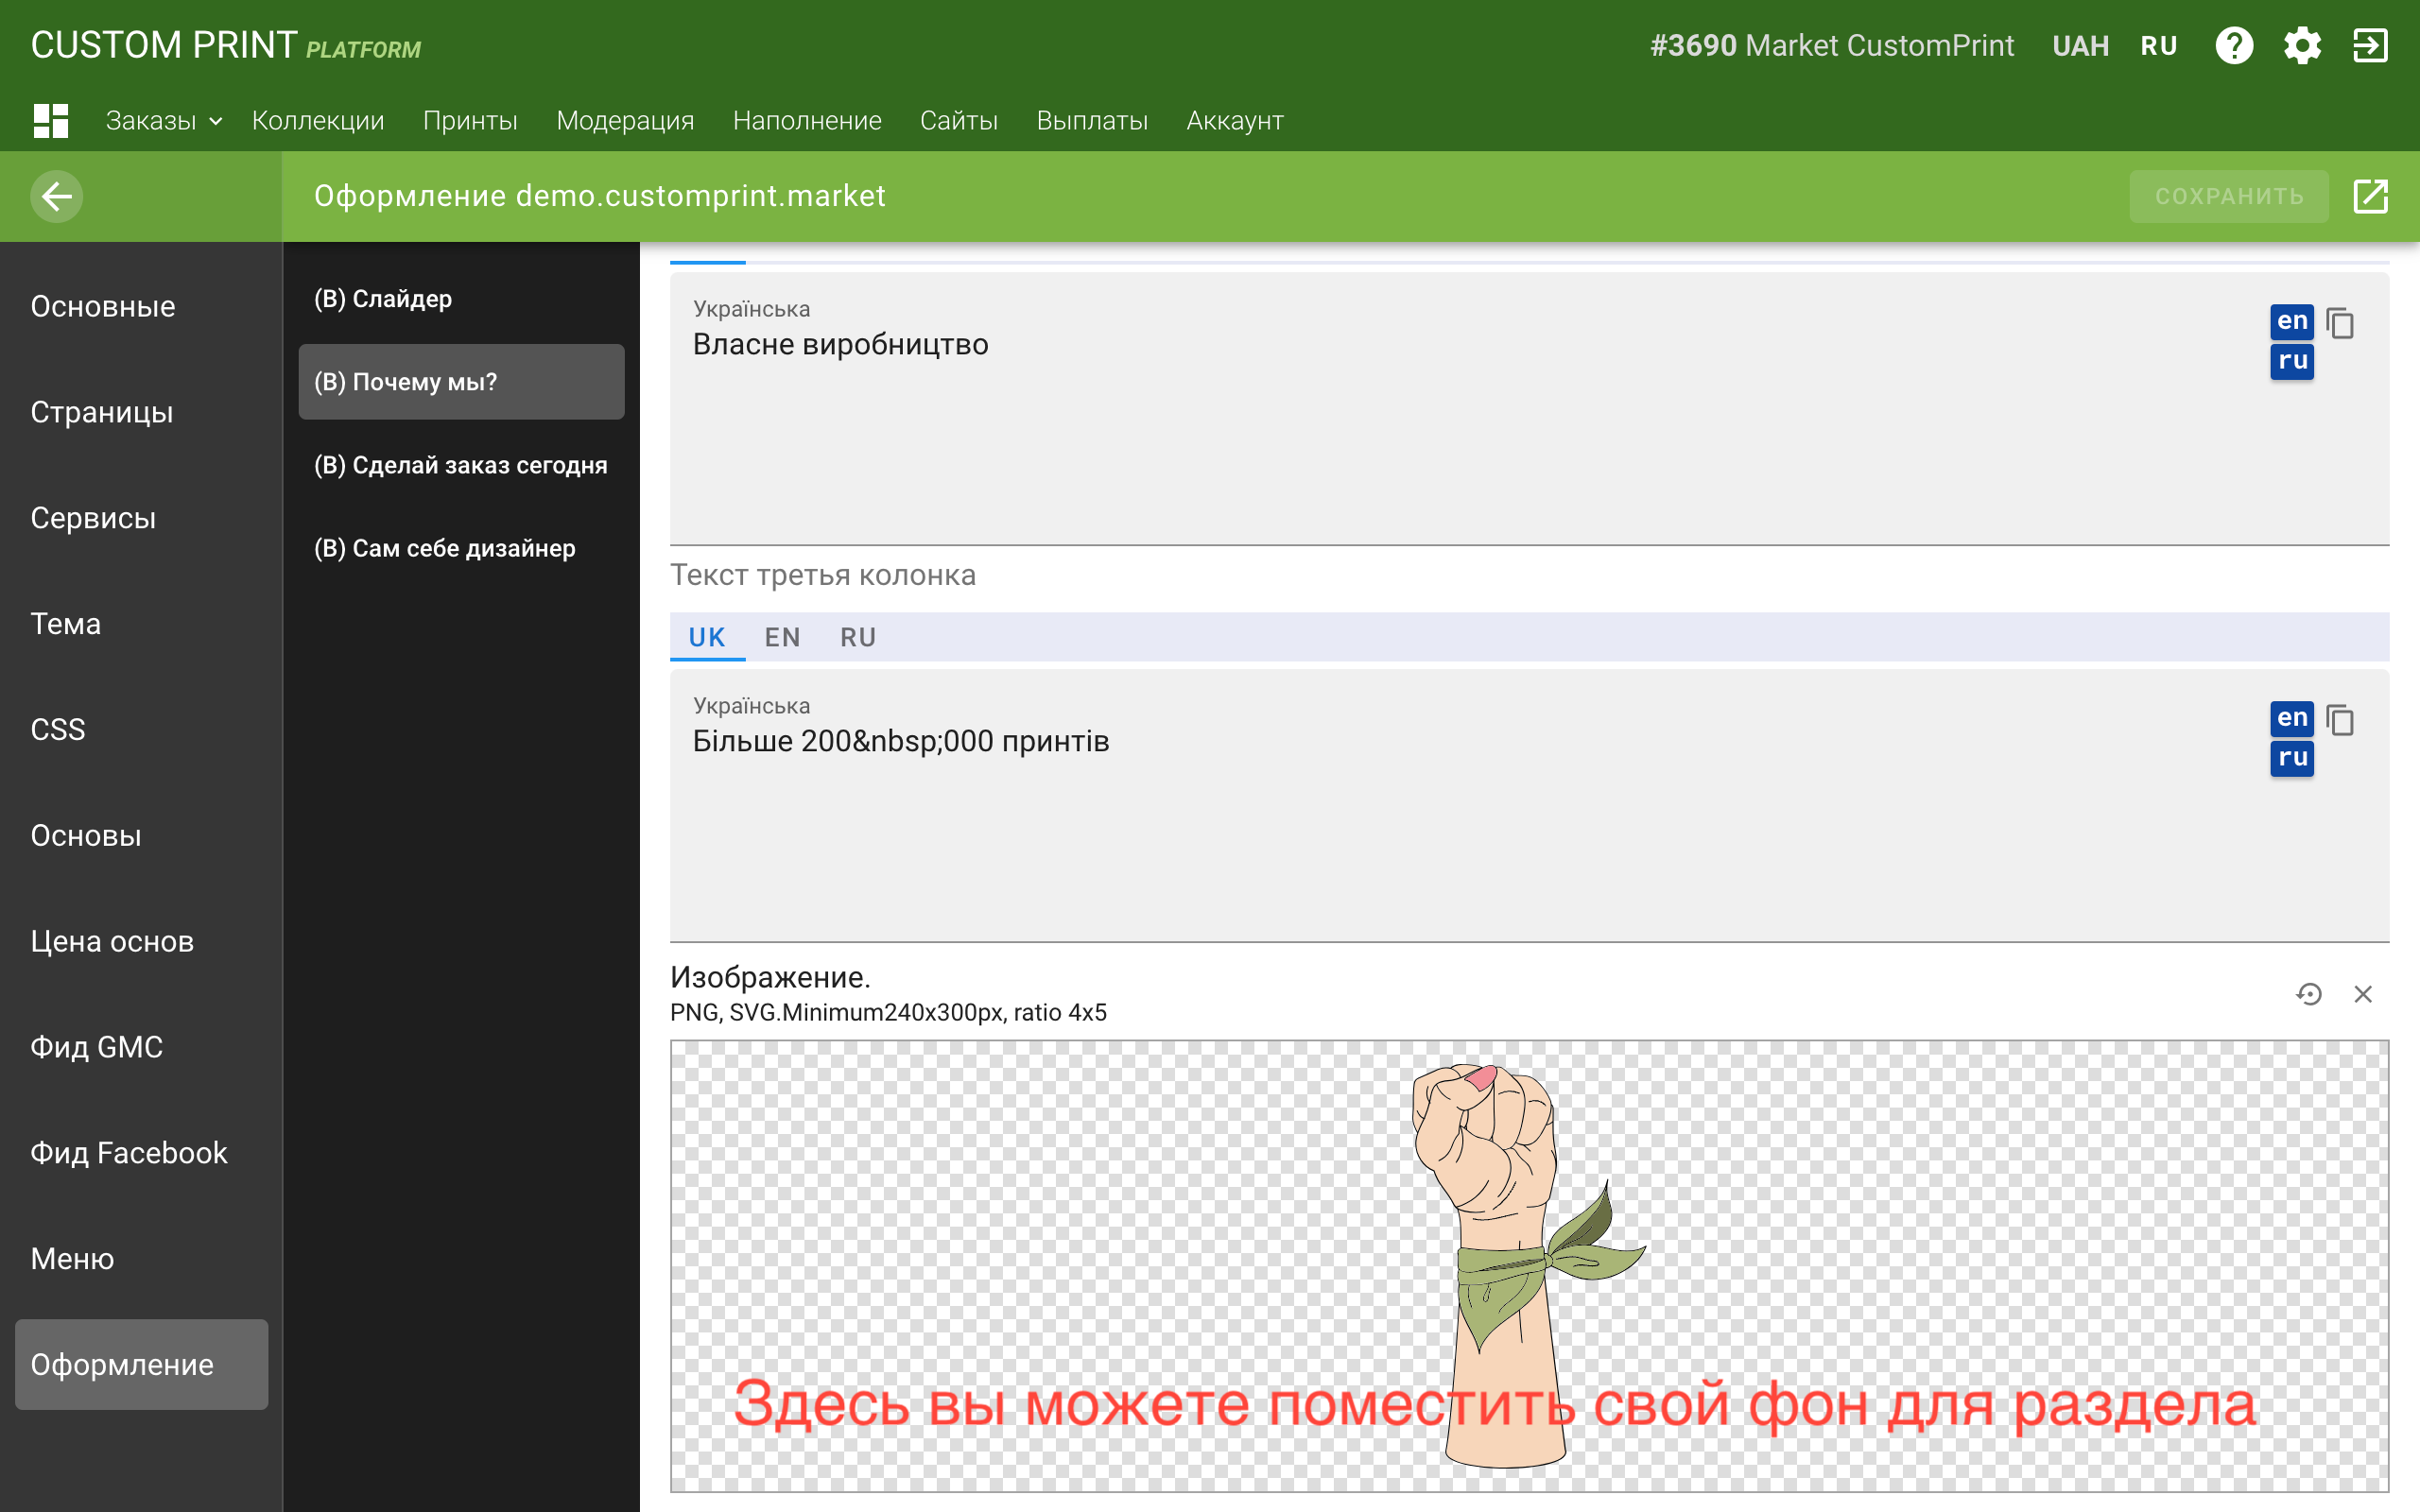Click #3690 Market CustomPrint account label
2420x1512 pixels.
(x=1831, y=46)
